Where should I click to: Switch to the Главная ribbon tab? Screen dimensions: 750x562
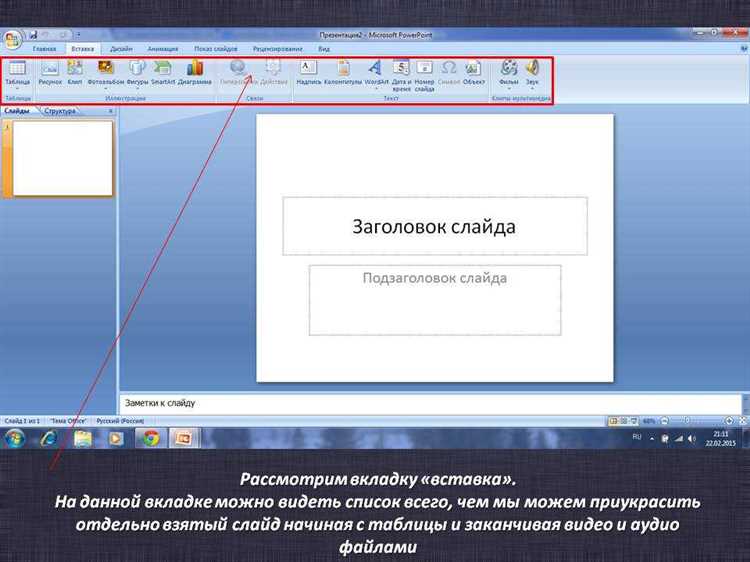pyautogui.click(x=44, y=49)
